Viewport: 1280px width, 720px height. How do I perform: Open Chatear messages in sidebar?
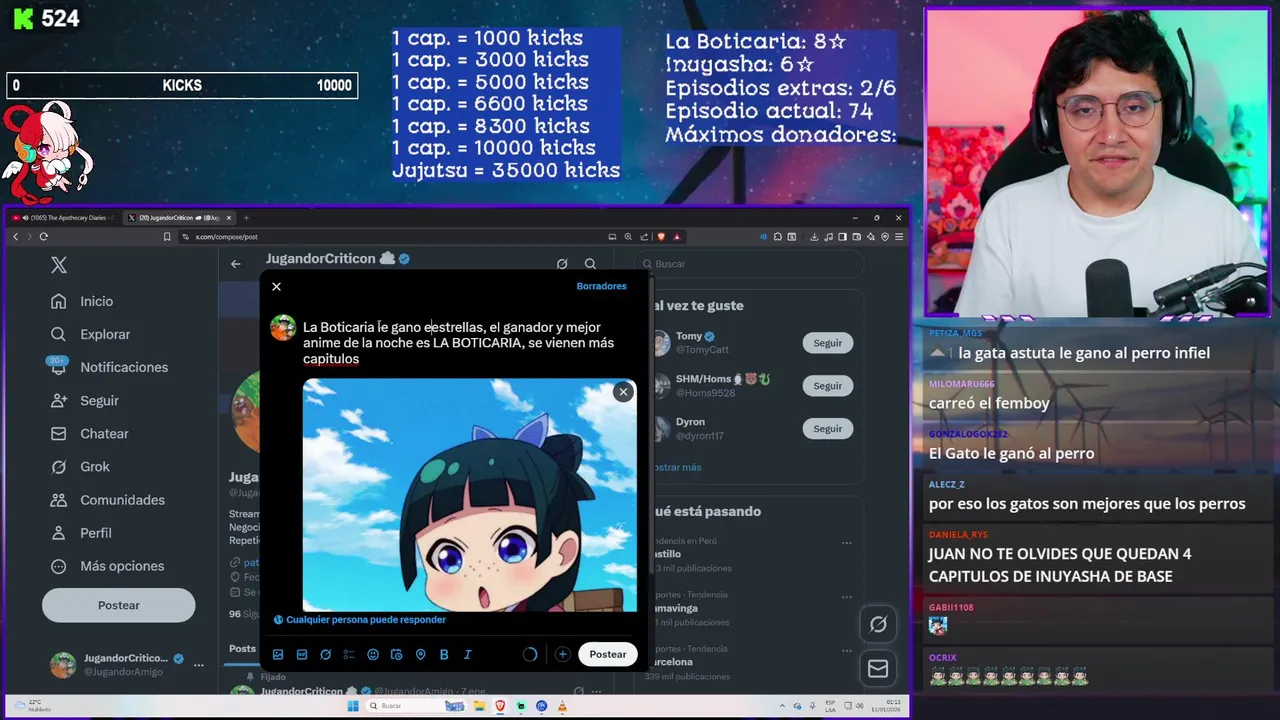(92, 433)
